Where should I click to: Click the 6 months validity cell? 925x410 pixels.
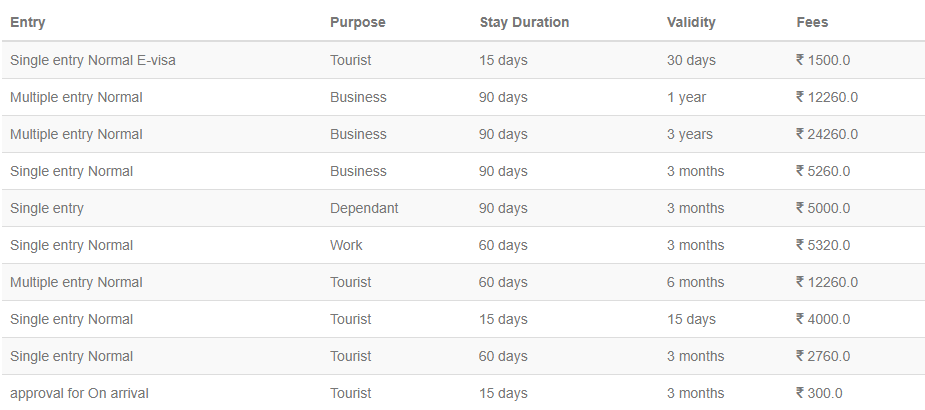pos(695,282)
